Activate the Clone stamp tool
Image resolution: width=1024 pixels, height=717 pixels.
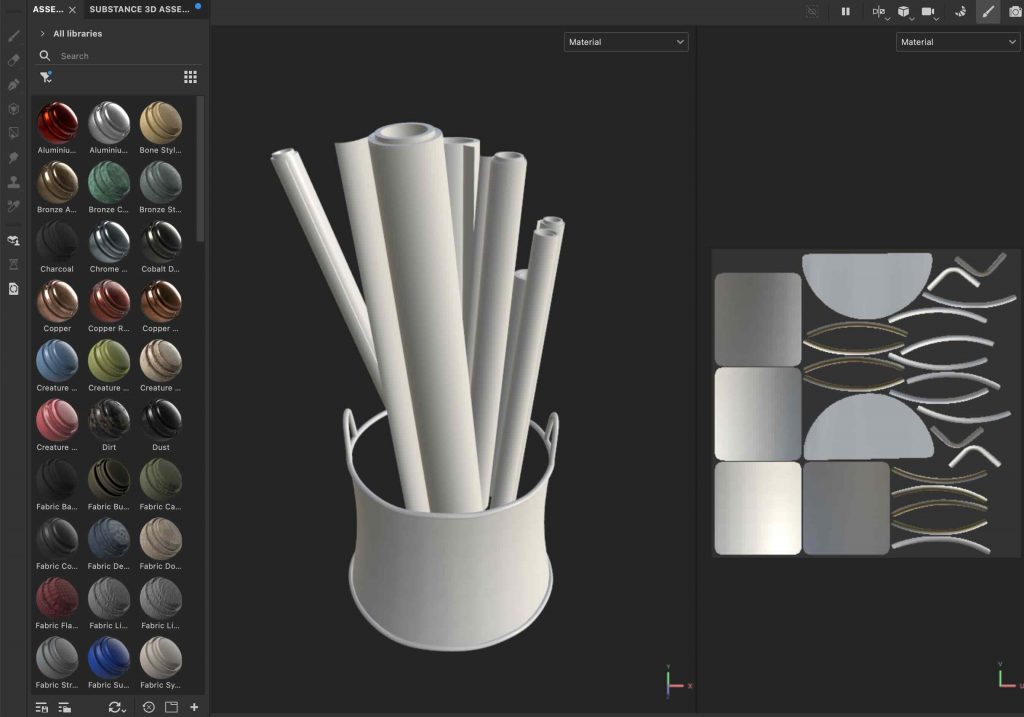(14, 182)
